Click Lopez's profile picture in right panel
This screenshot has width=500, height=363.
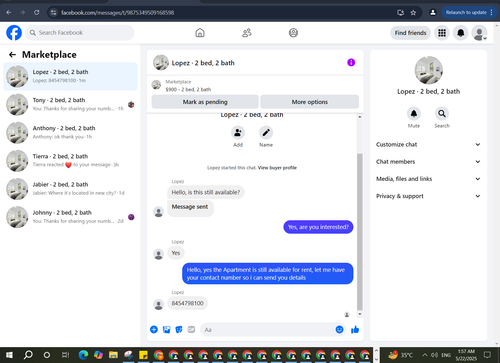(x=429, y=70)
